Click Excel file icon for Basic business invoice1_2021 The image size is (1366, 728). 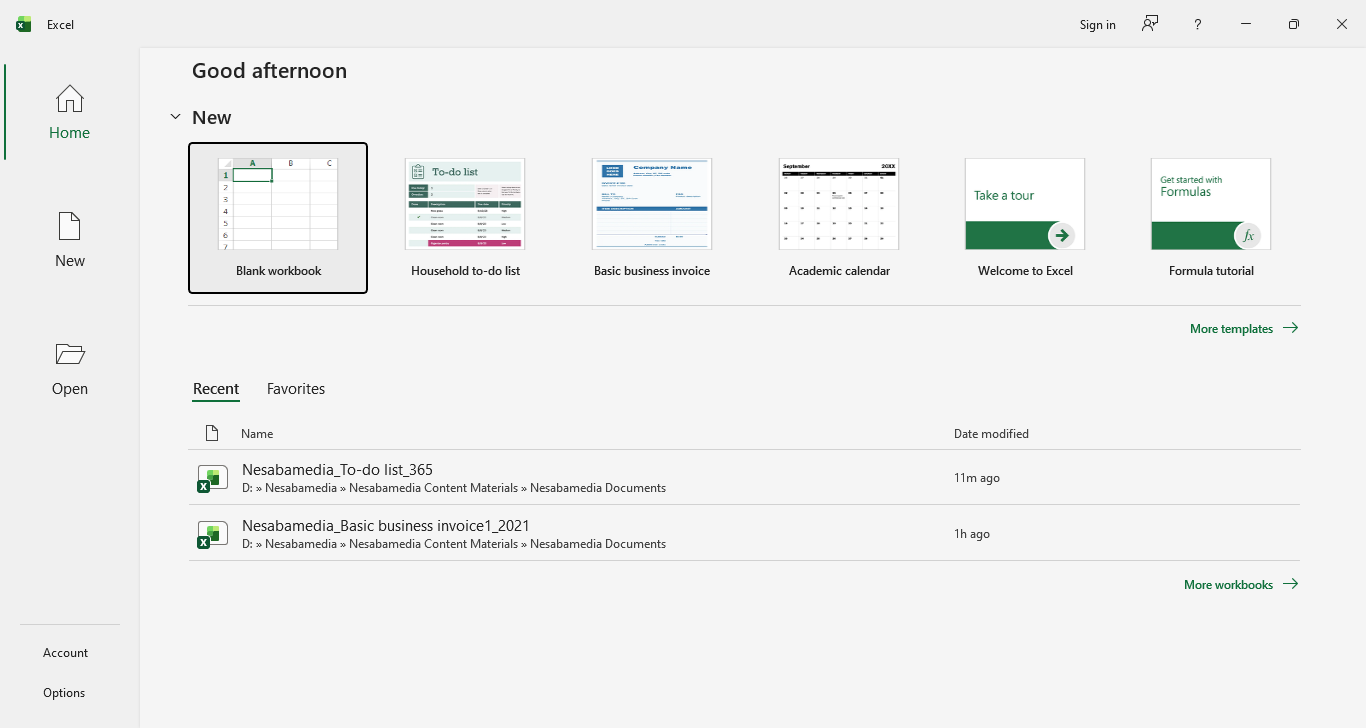click(x=212, y=534)
